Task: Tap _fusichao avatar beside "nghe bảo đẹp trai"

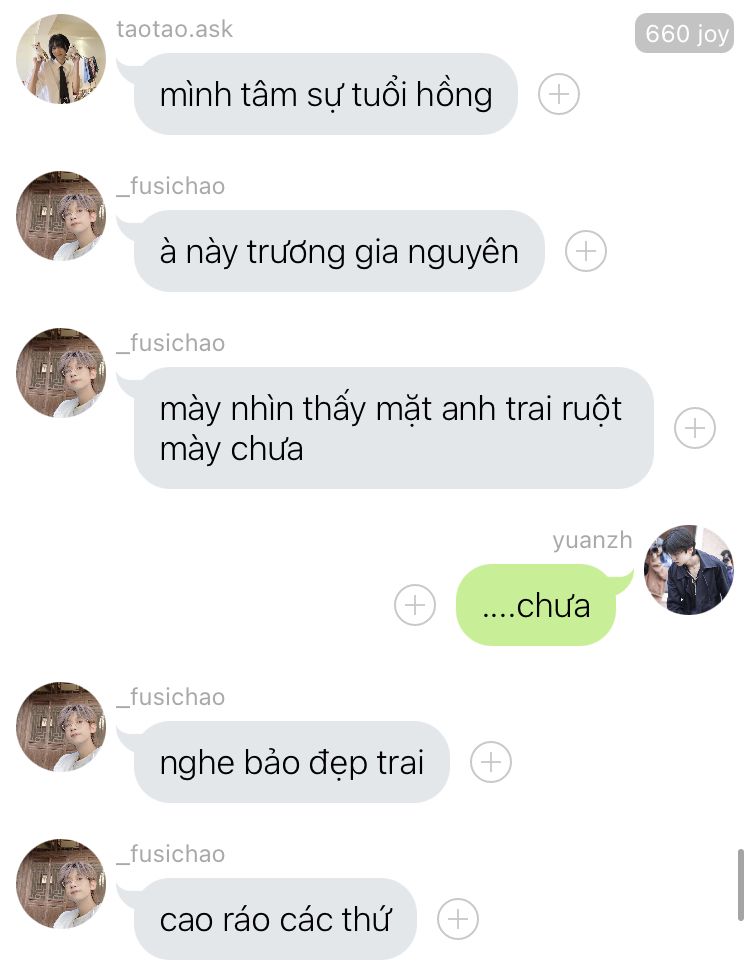Action: [61, 727]
